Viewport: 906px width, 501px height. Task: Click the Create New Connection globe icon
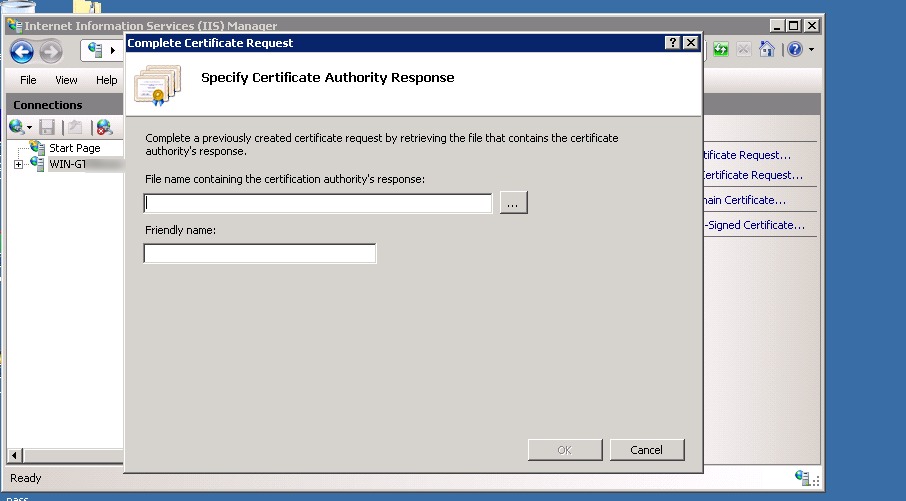pyautogui.click(x=16, y=127)
